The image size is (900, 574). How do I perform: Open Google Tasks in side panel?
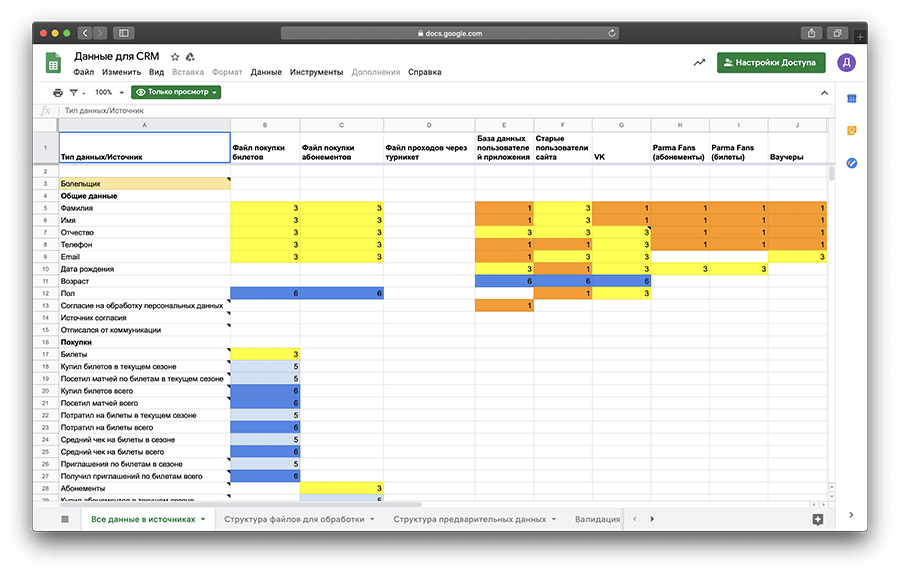[x=851, y=162]
